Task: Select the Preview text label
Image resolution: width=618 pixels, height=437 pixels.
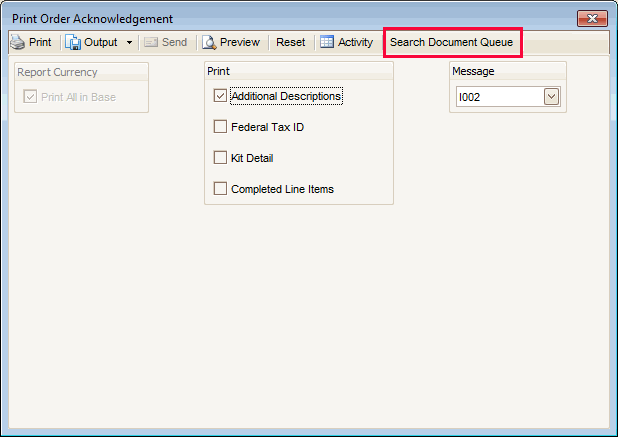Action: (240, 42)
